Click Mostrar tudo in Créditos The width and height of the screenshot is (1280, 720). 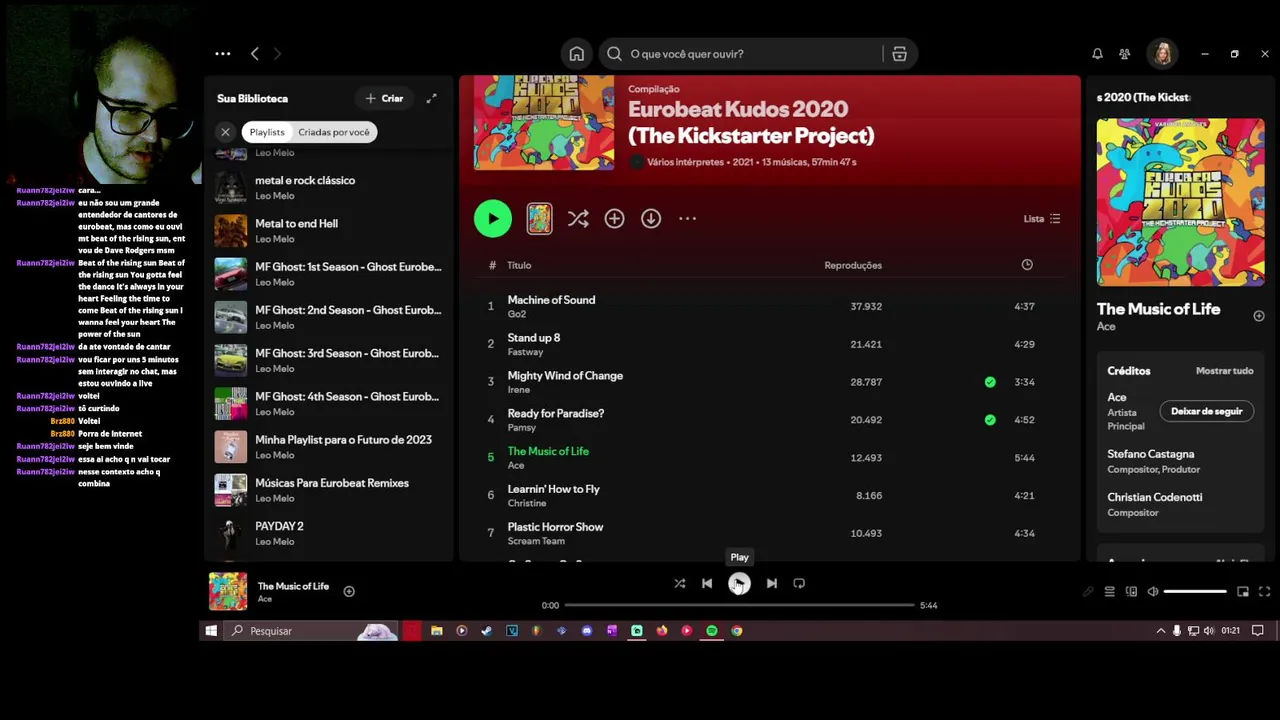[x=1225, y=371]
